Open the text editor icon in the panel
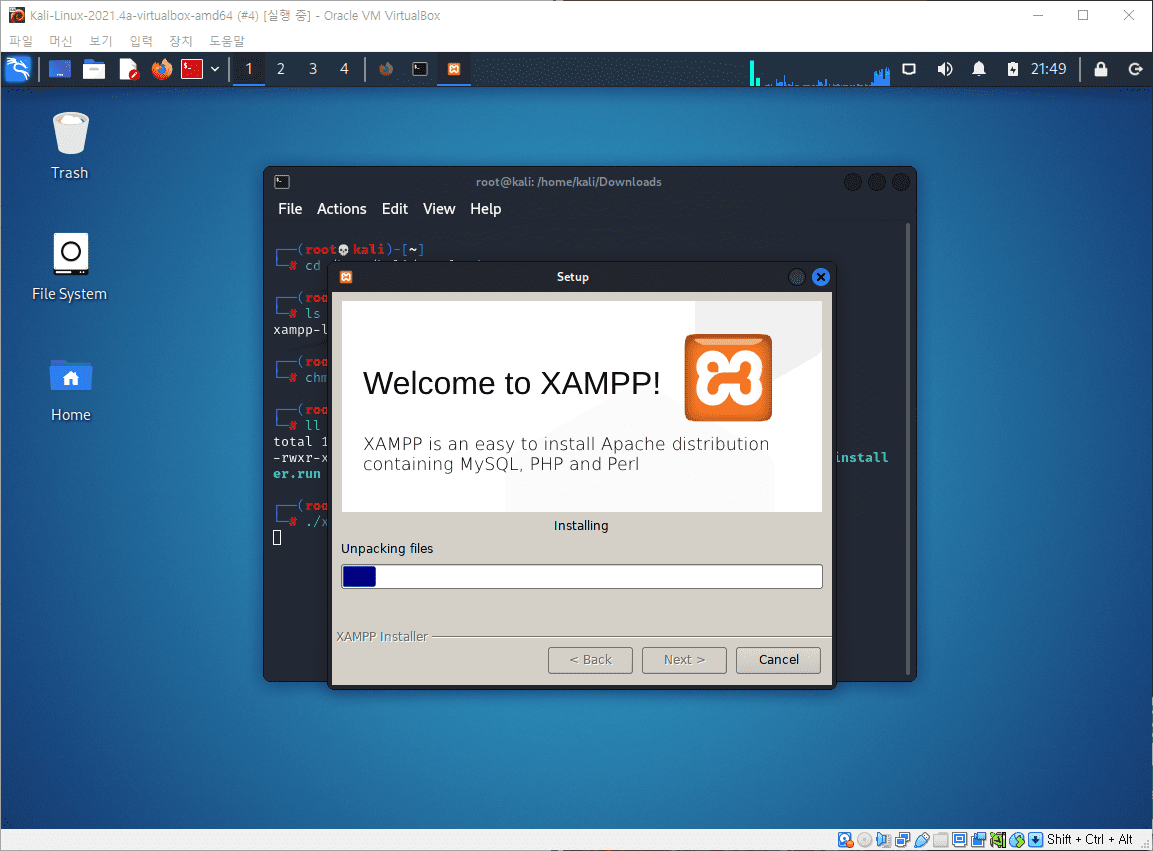Screen dimensions: 1153x851 coord(127,69)
